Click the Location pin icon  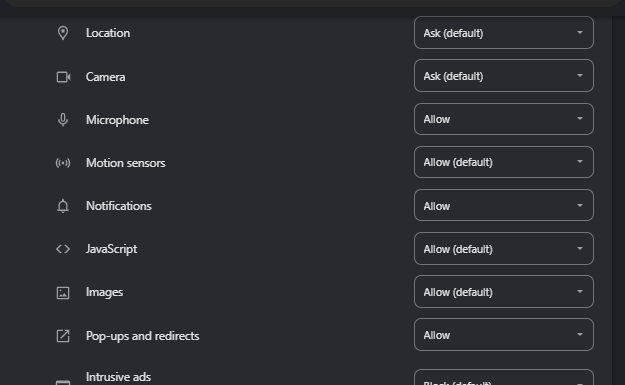pos(63,33)
